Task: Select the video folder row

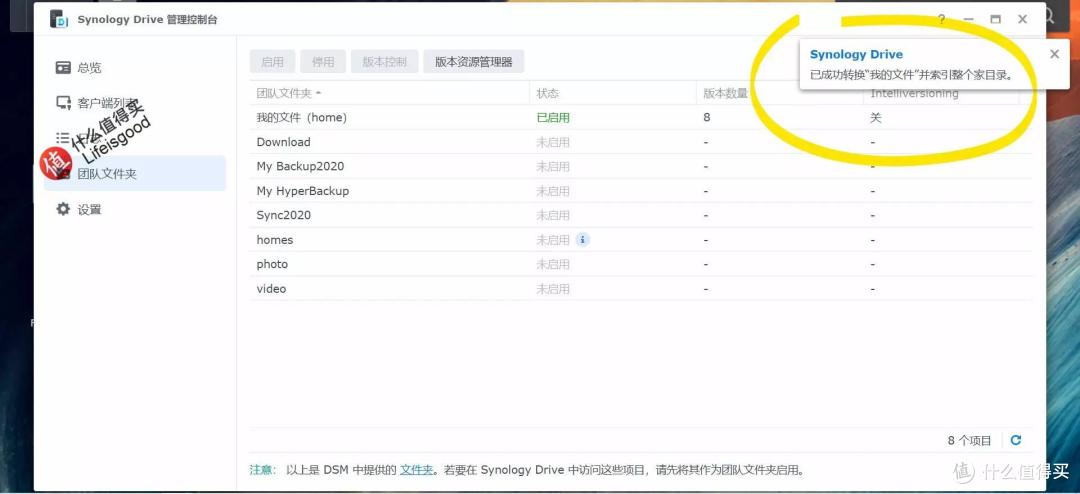Action: [x=641, y=289]
